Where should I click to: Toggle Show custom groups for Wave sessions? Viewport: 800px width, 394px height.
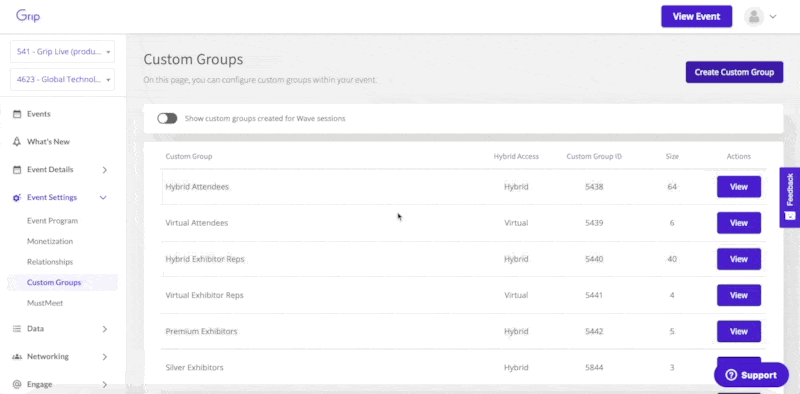click(167, 118)
